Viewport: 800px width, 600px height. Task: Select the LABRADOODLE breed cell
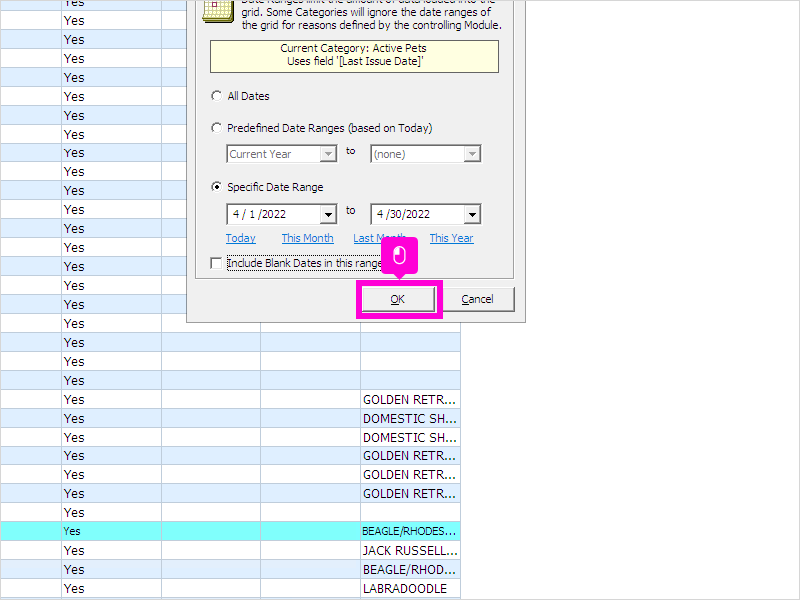(x=410, y=588)
